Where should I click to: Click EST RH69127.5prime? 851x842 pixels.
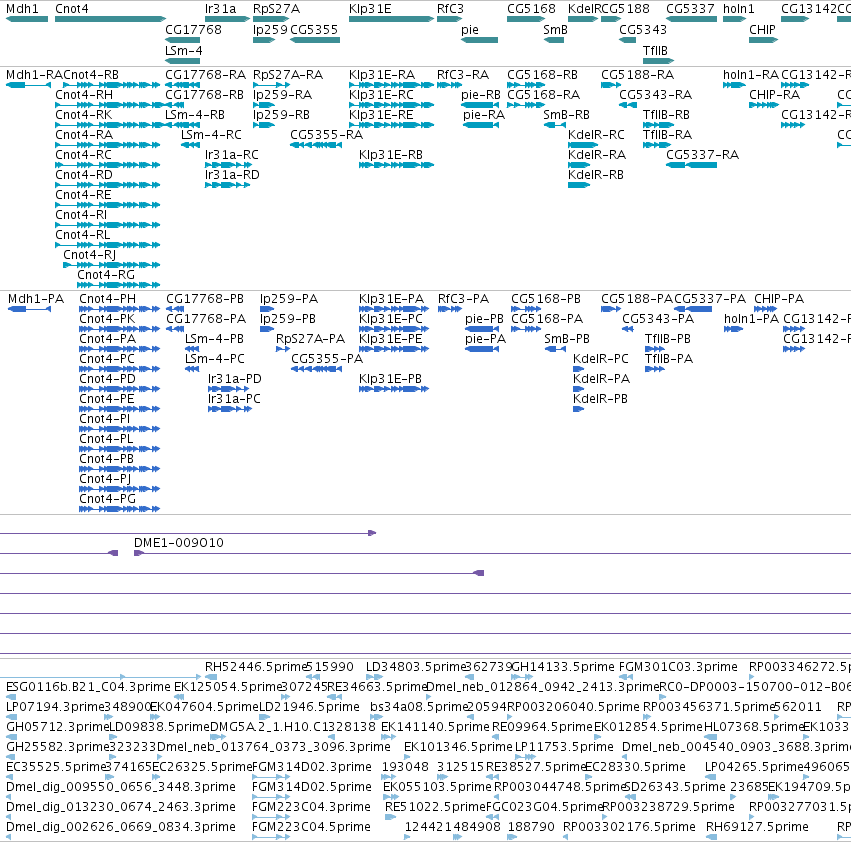coord(757,826)
